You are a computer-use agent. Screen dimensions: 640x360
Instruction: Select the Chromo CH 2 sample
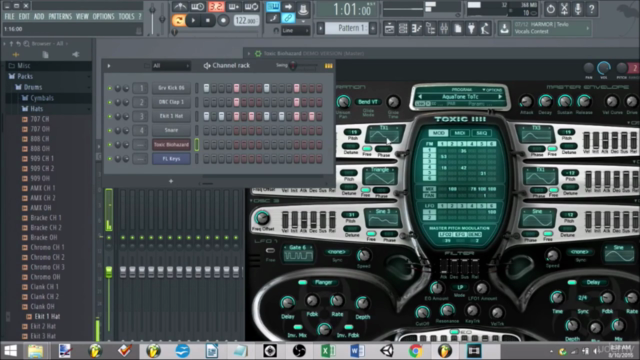click(47, 258)
